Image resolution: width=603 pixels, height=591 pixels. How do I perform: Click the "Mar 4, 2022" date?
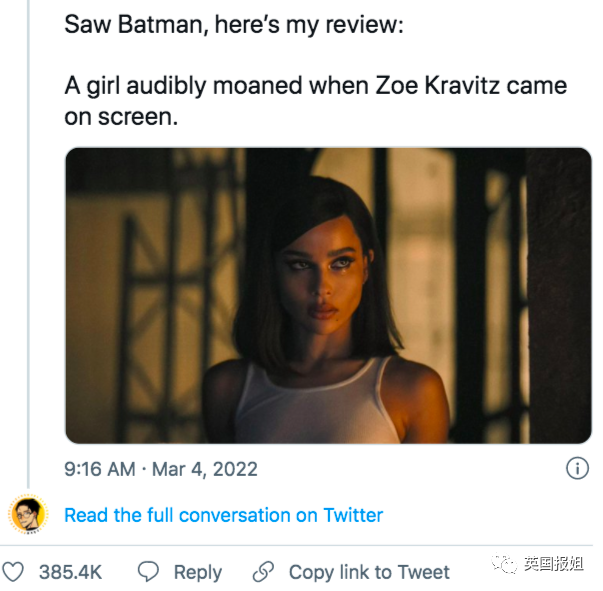(205, 468)
